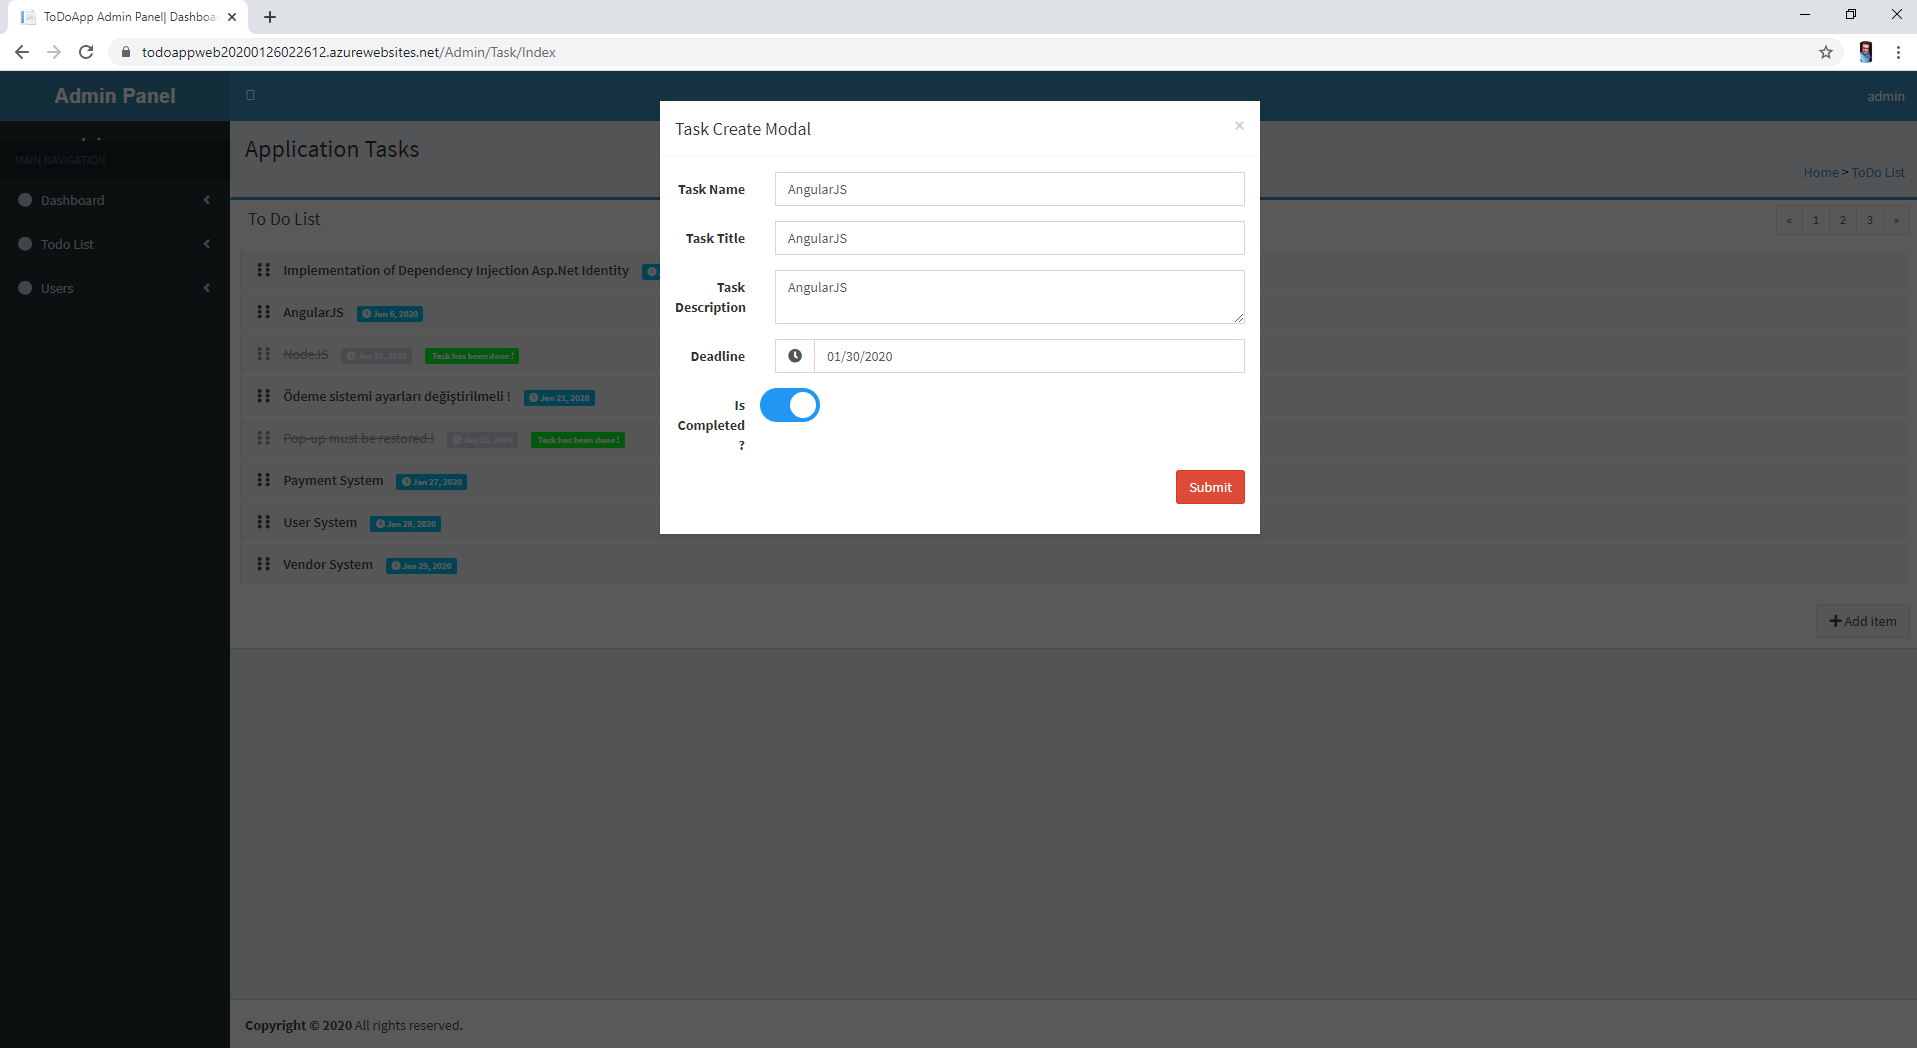Select the User System task text
The height and width of the screenshot is (1048, 1917).
point(320,522)
